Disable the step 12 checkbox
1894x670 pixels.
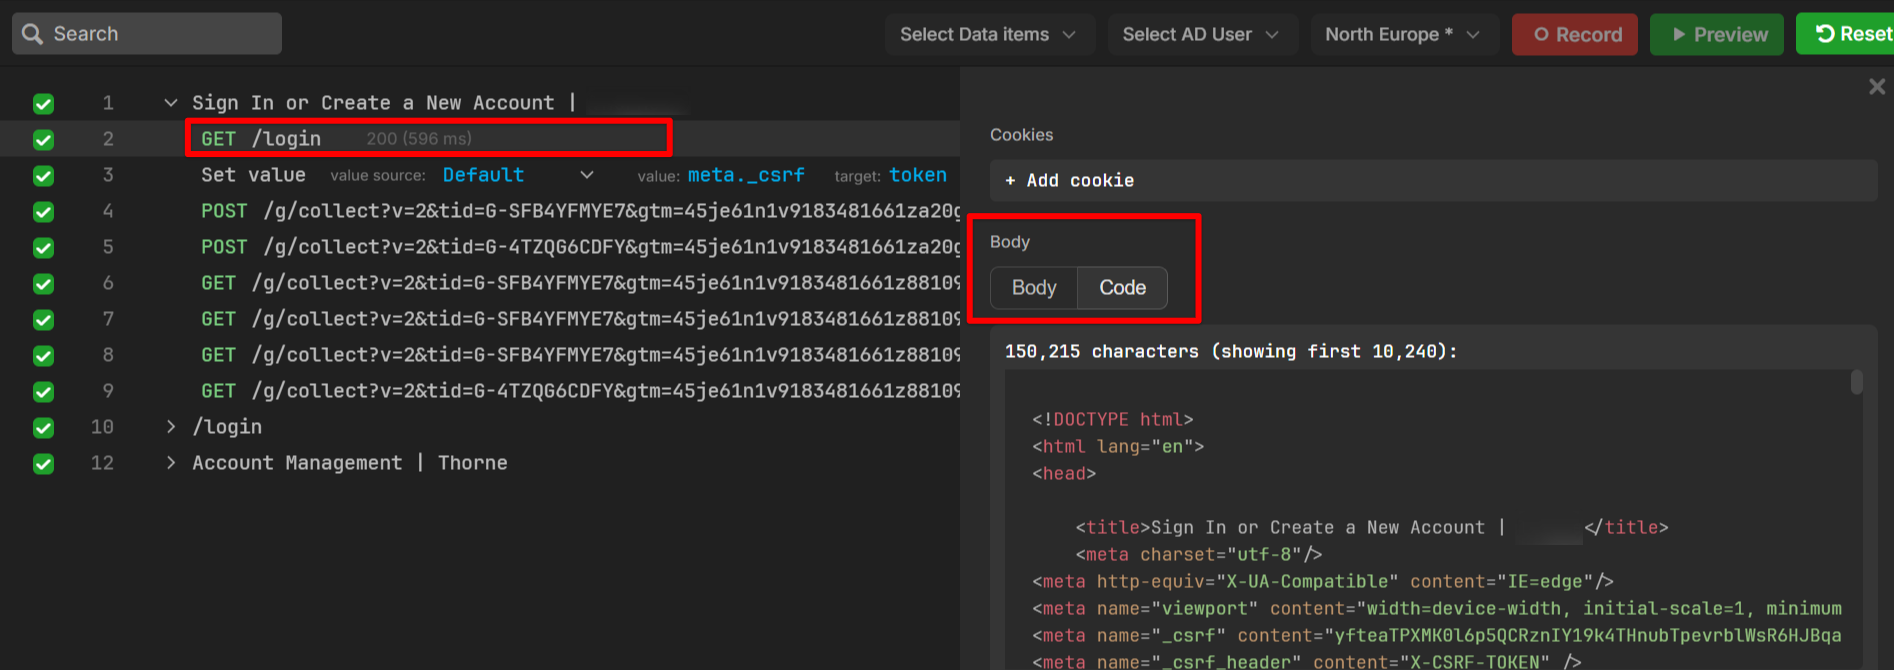[43, 464]
